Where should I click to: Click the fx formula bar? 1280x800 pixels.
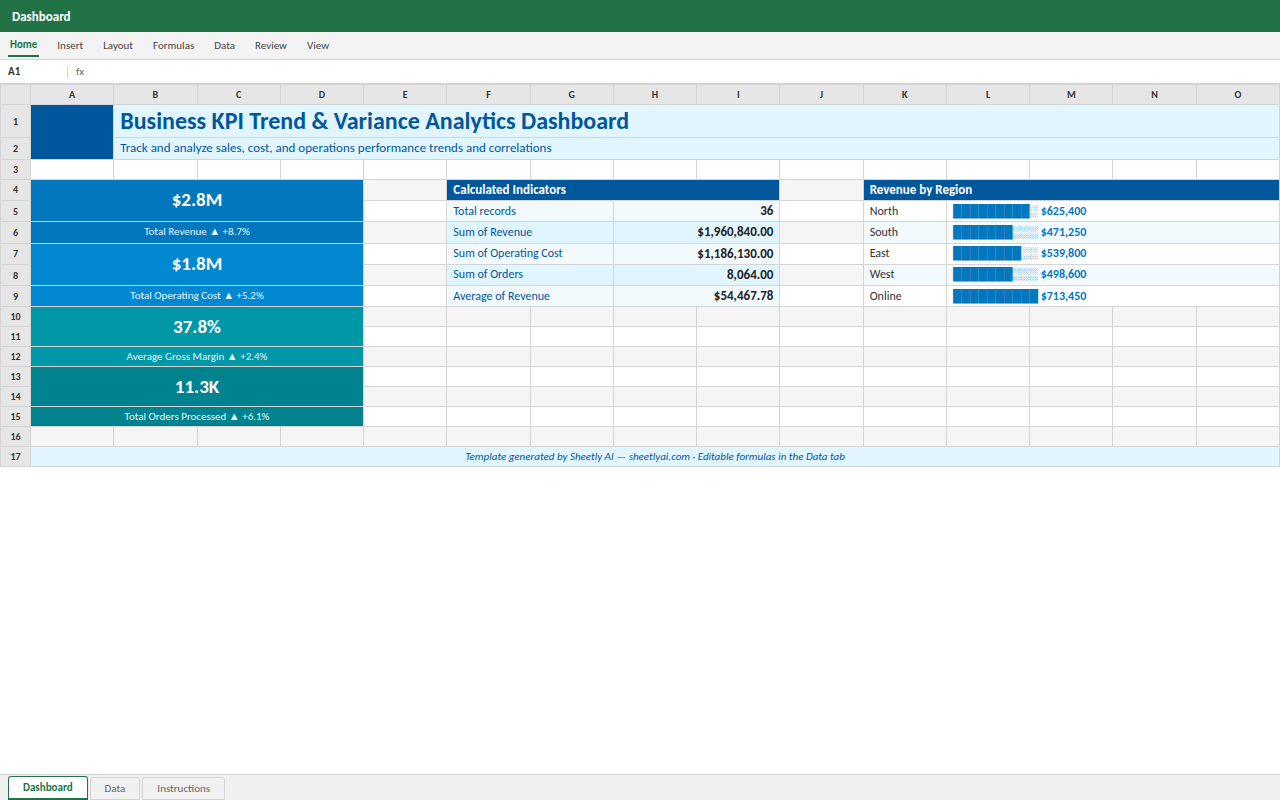click(676, 72)
